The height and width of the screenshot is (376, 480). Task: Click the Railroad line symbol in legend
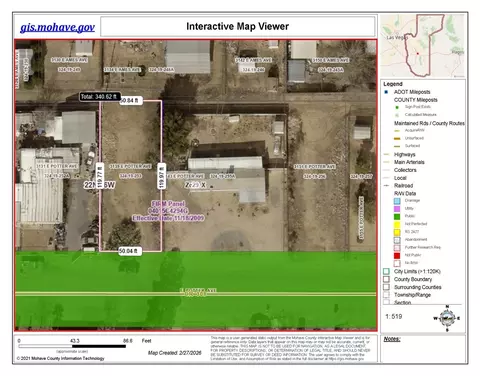click(387, 185)
